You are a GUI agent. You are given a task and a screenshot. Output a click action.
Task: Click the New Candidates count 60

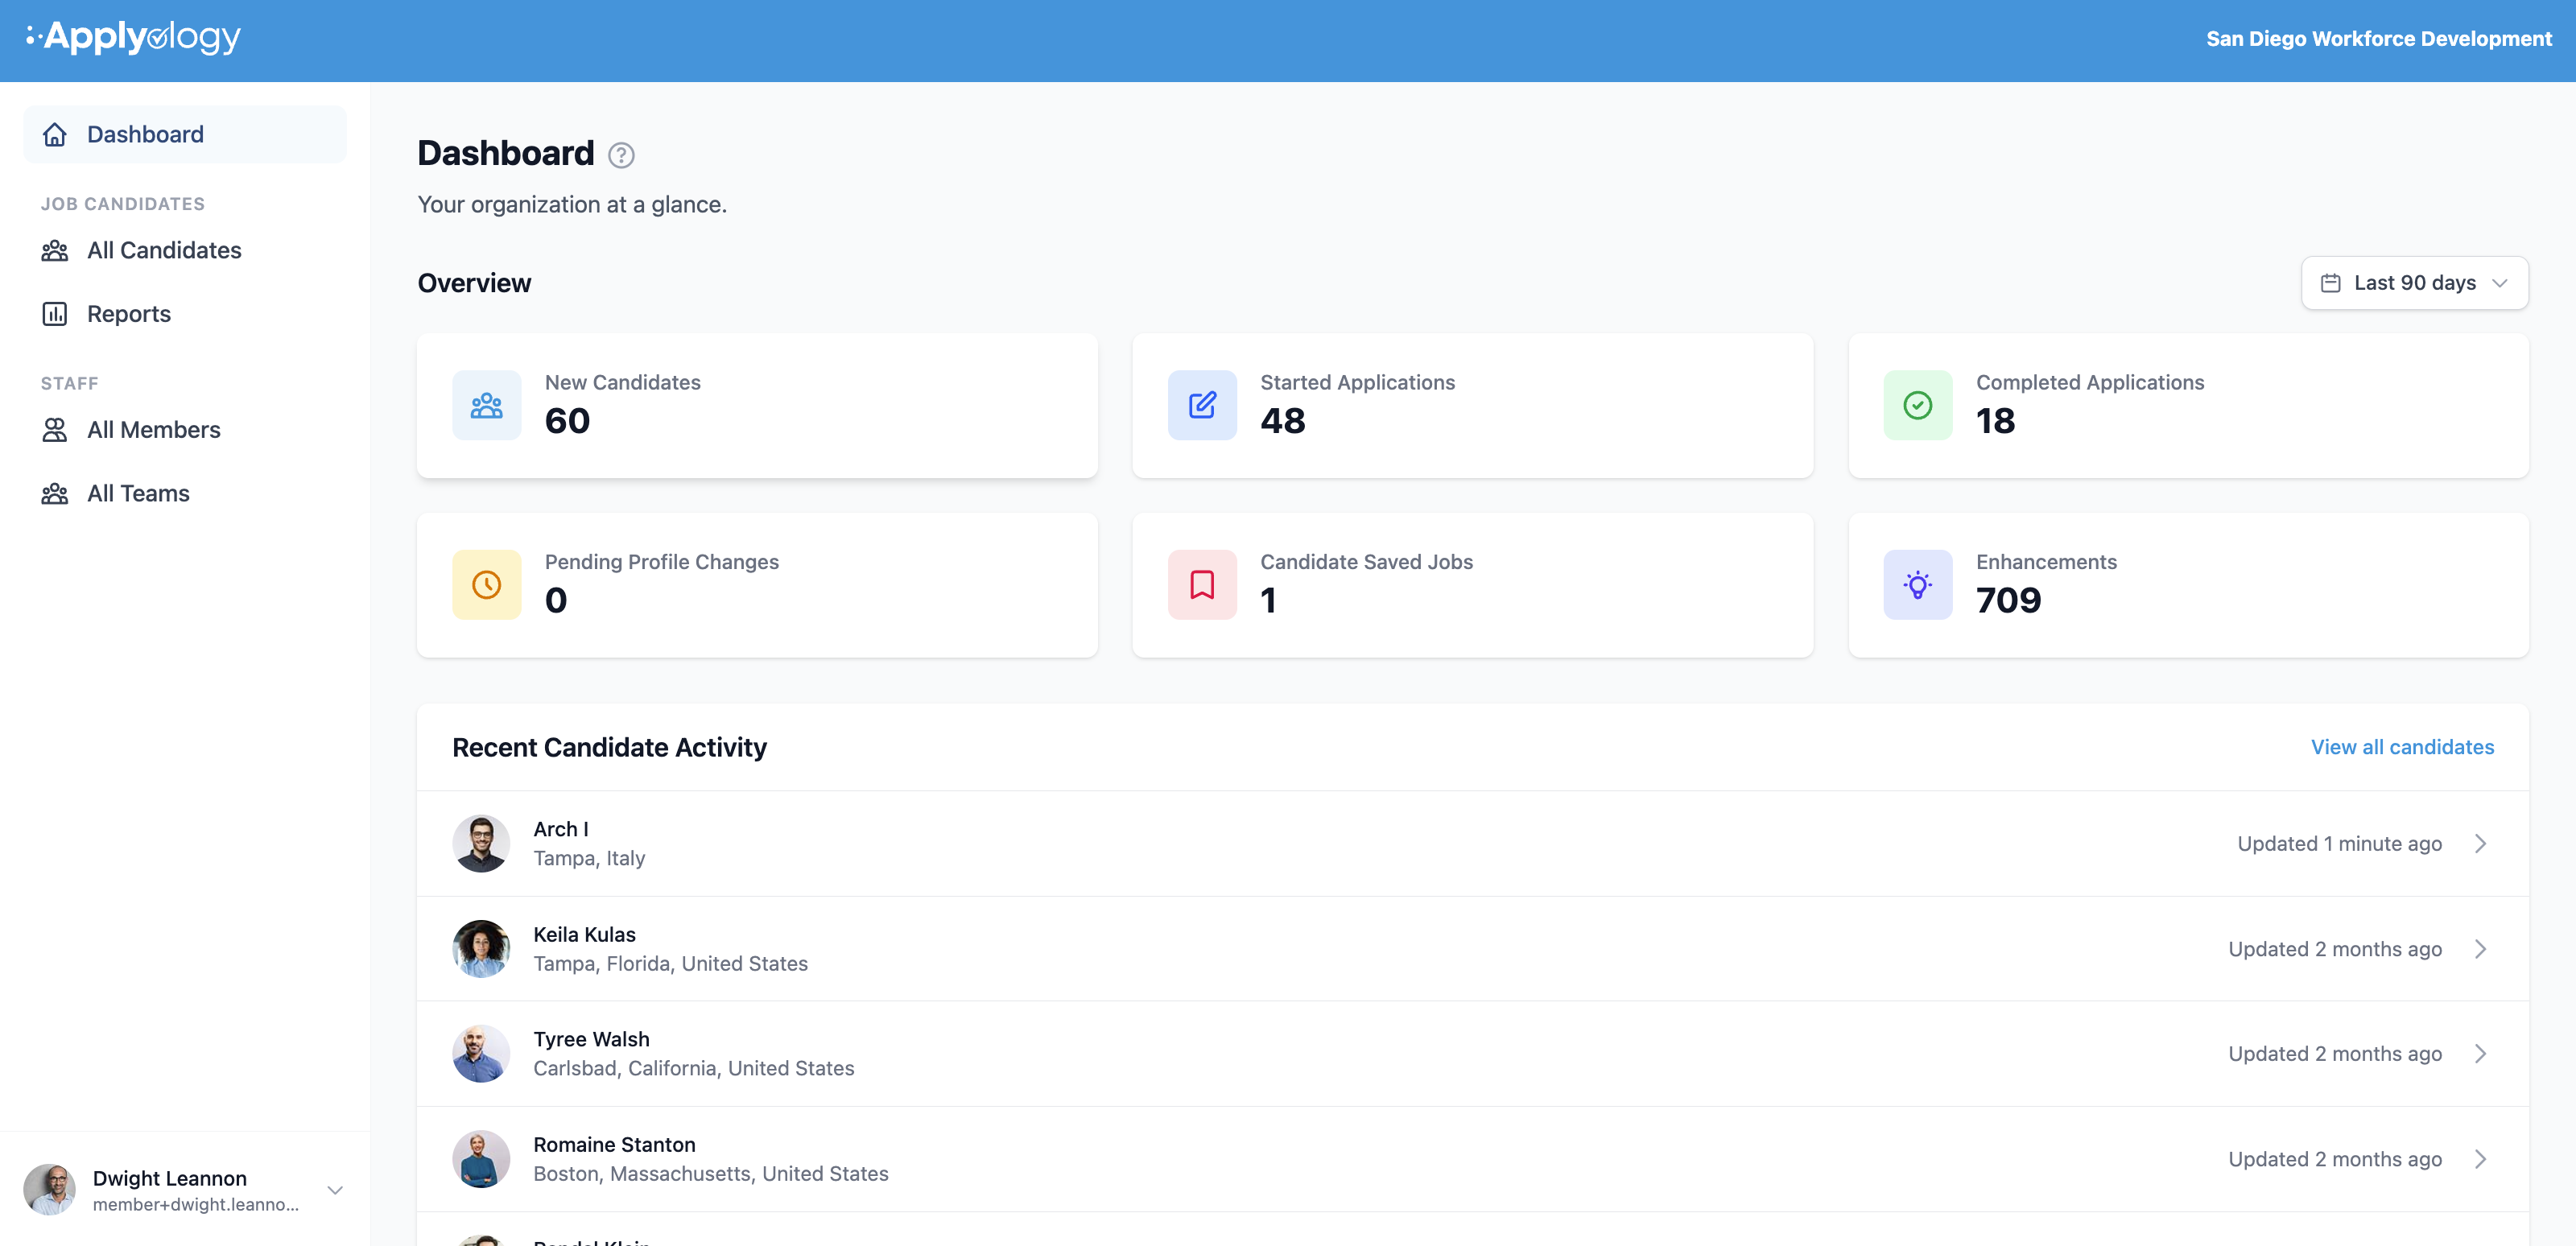pyautogui.click(x=567, y=421)
